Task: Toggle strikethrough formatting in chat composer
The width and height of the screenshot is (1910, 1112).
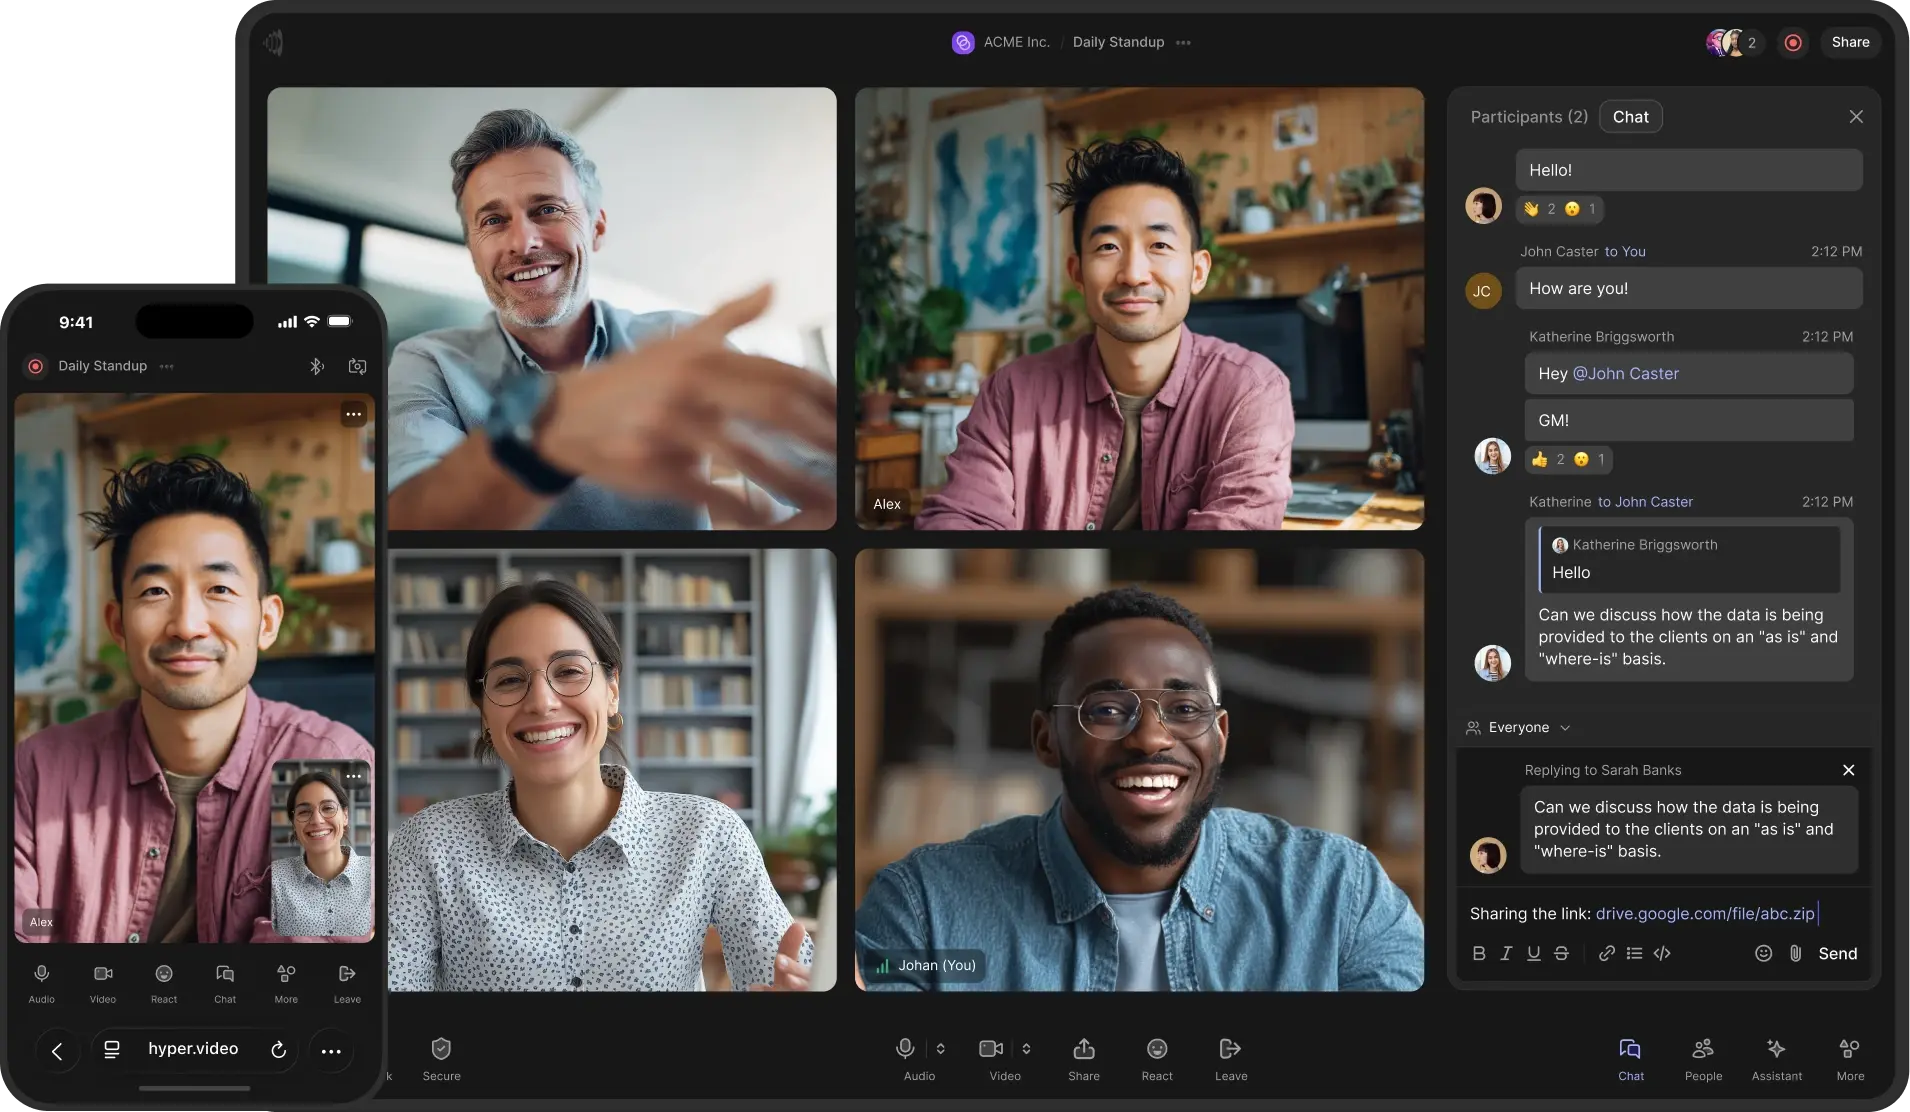Action: pos(1561,953)
